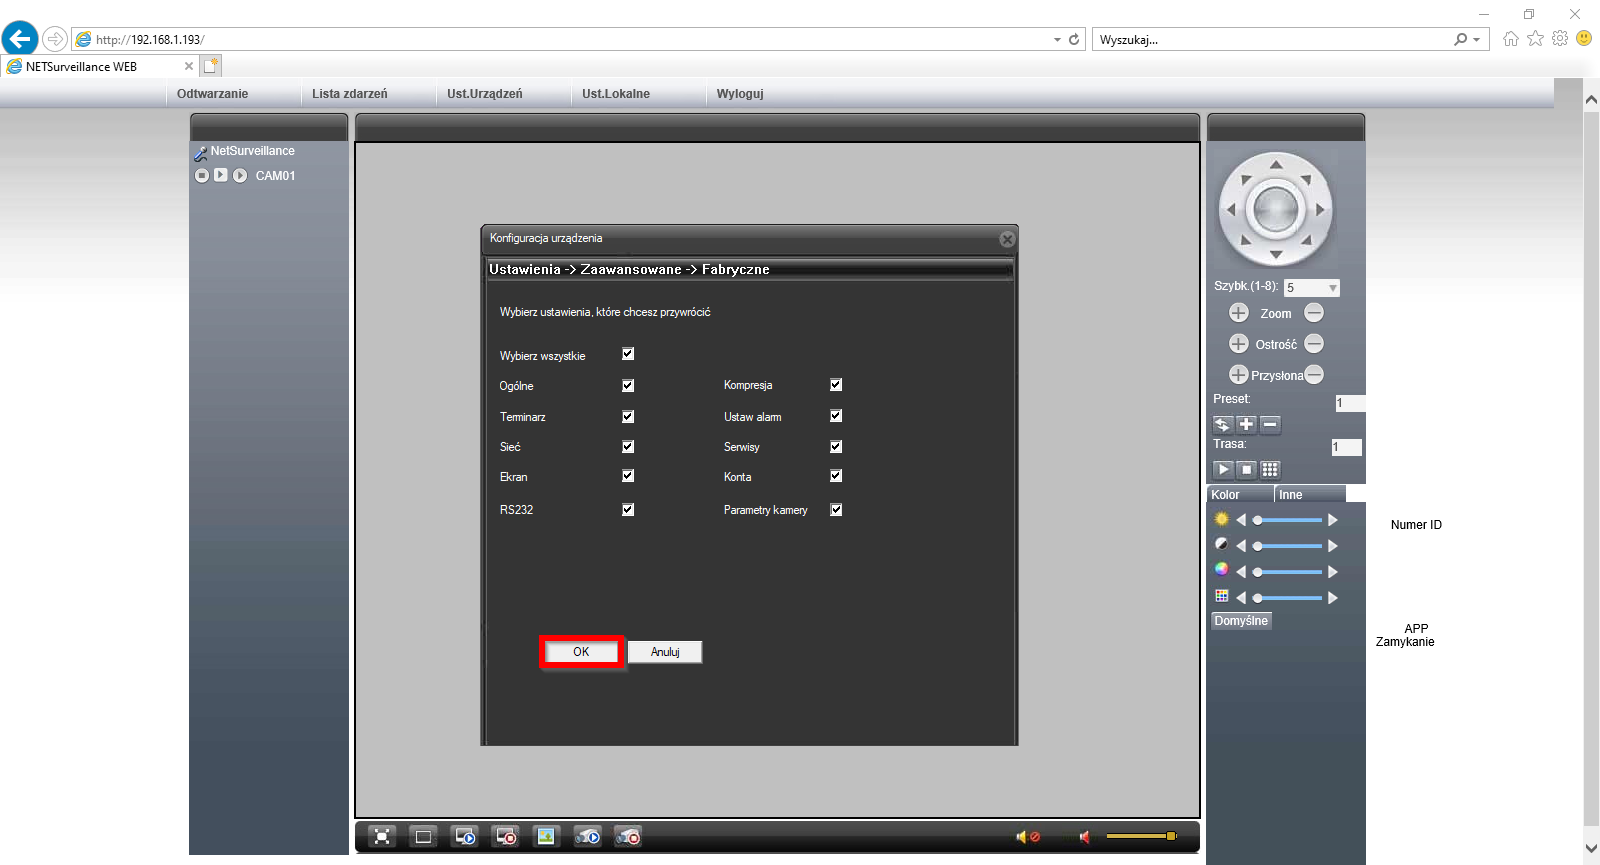The image size is (1600, 865).
Task: Open the Lista zdarzeń menu
Action: coord(350,94)
